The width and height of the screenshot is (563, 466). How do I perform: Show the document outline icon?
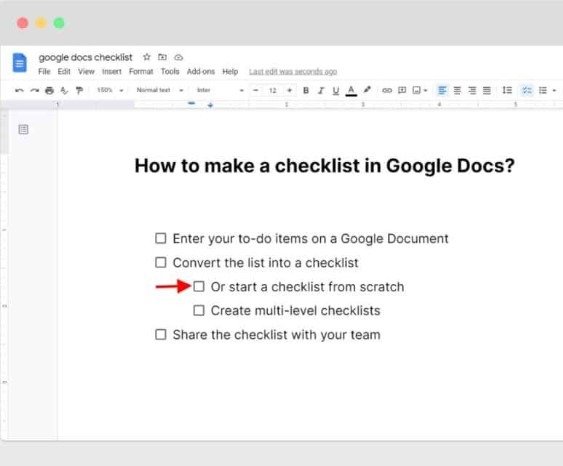pos(23,129)
